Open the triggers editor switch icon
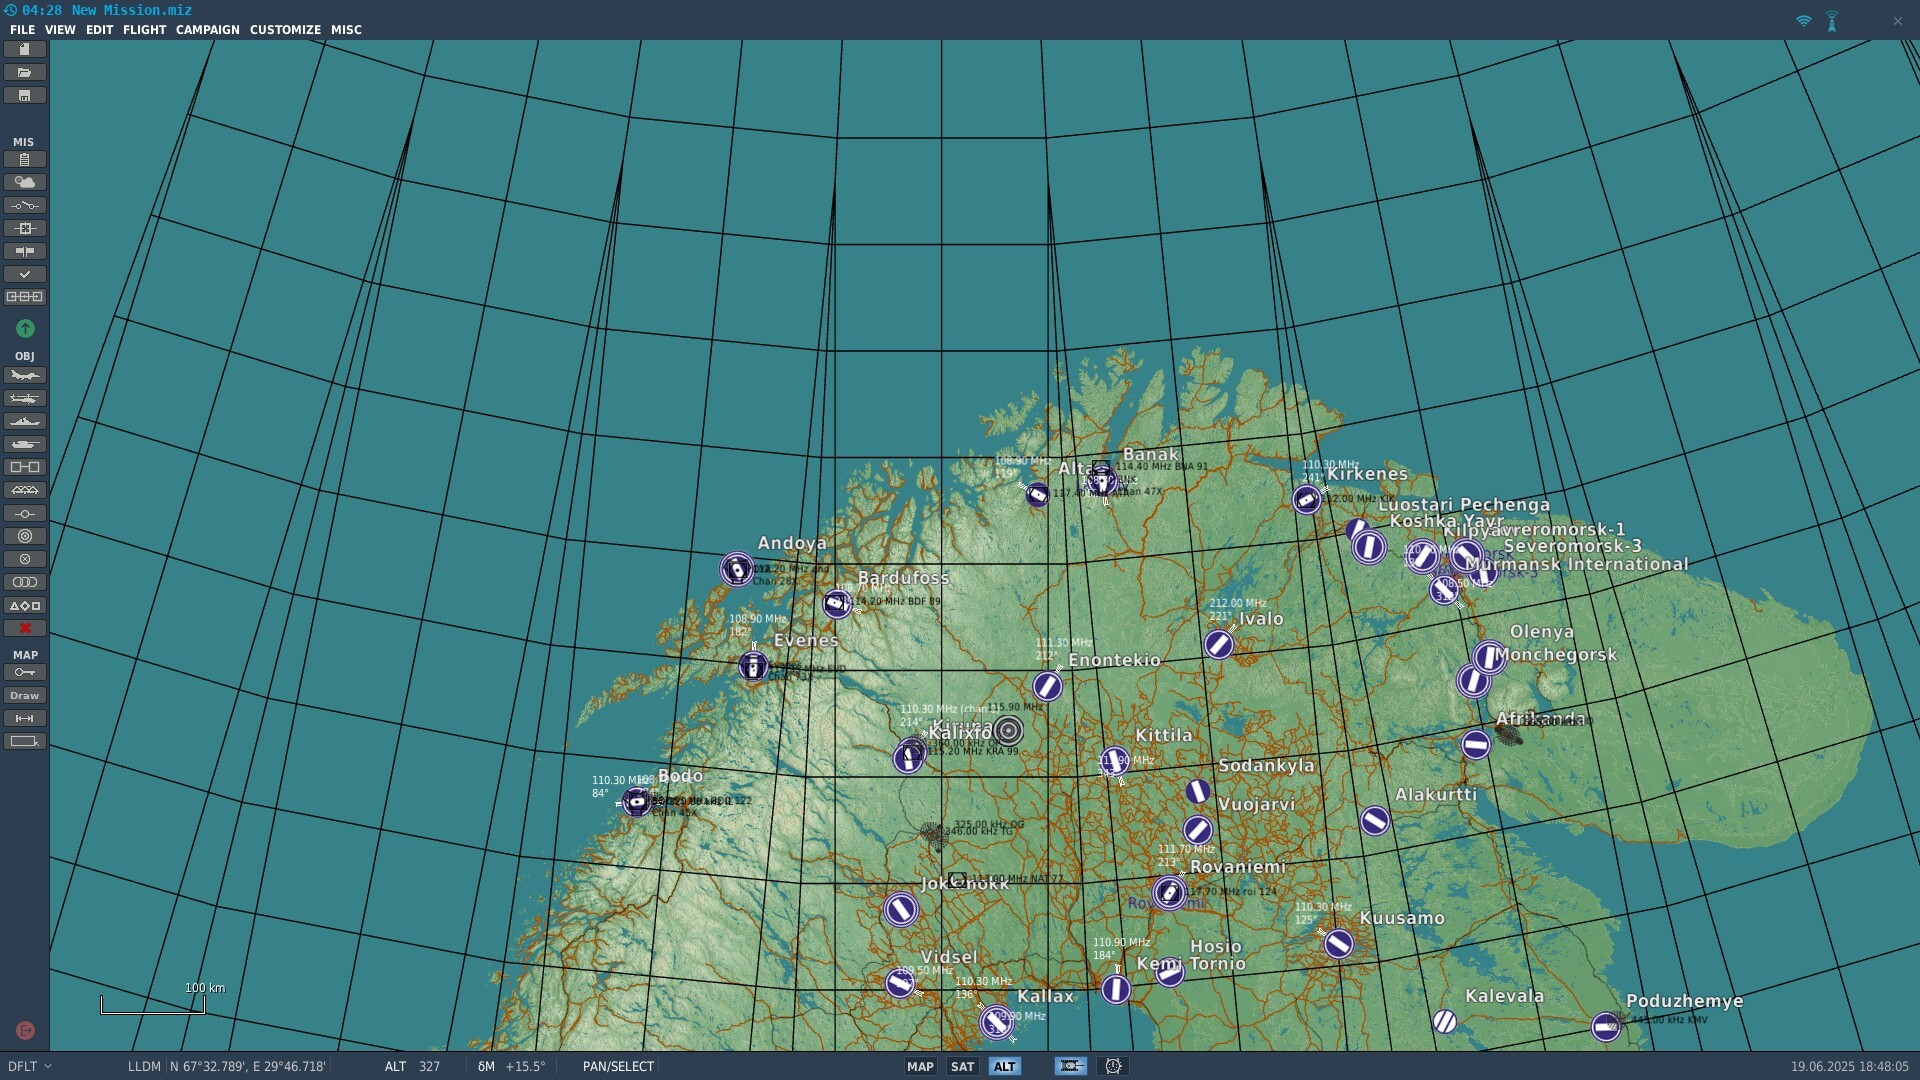Image resolution: width=1920 pixels, height=1080 pixels. coord(25,205)
